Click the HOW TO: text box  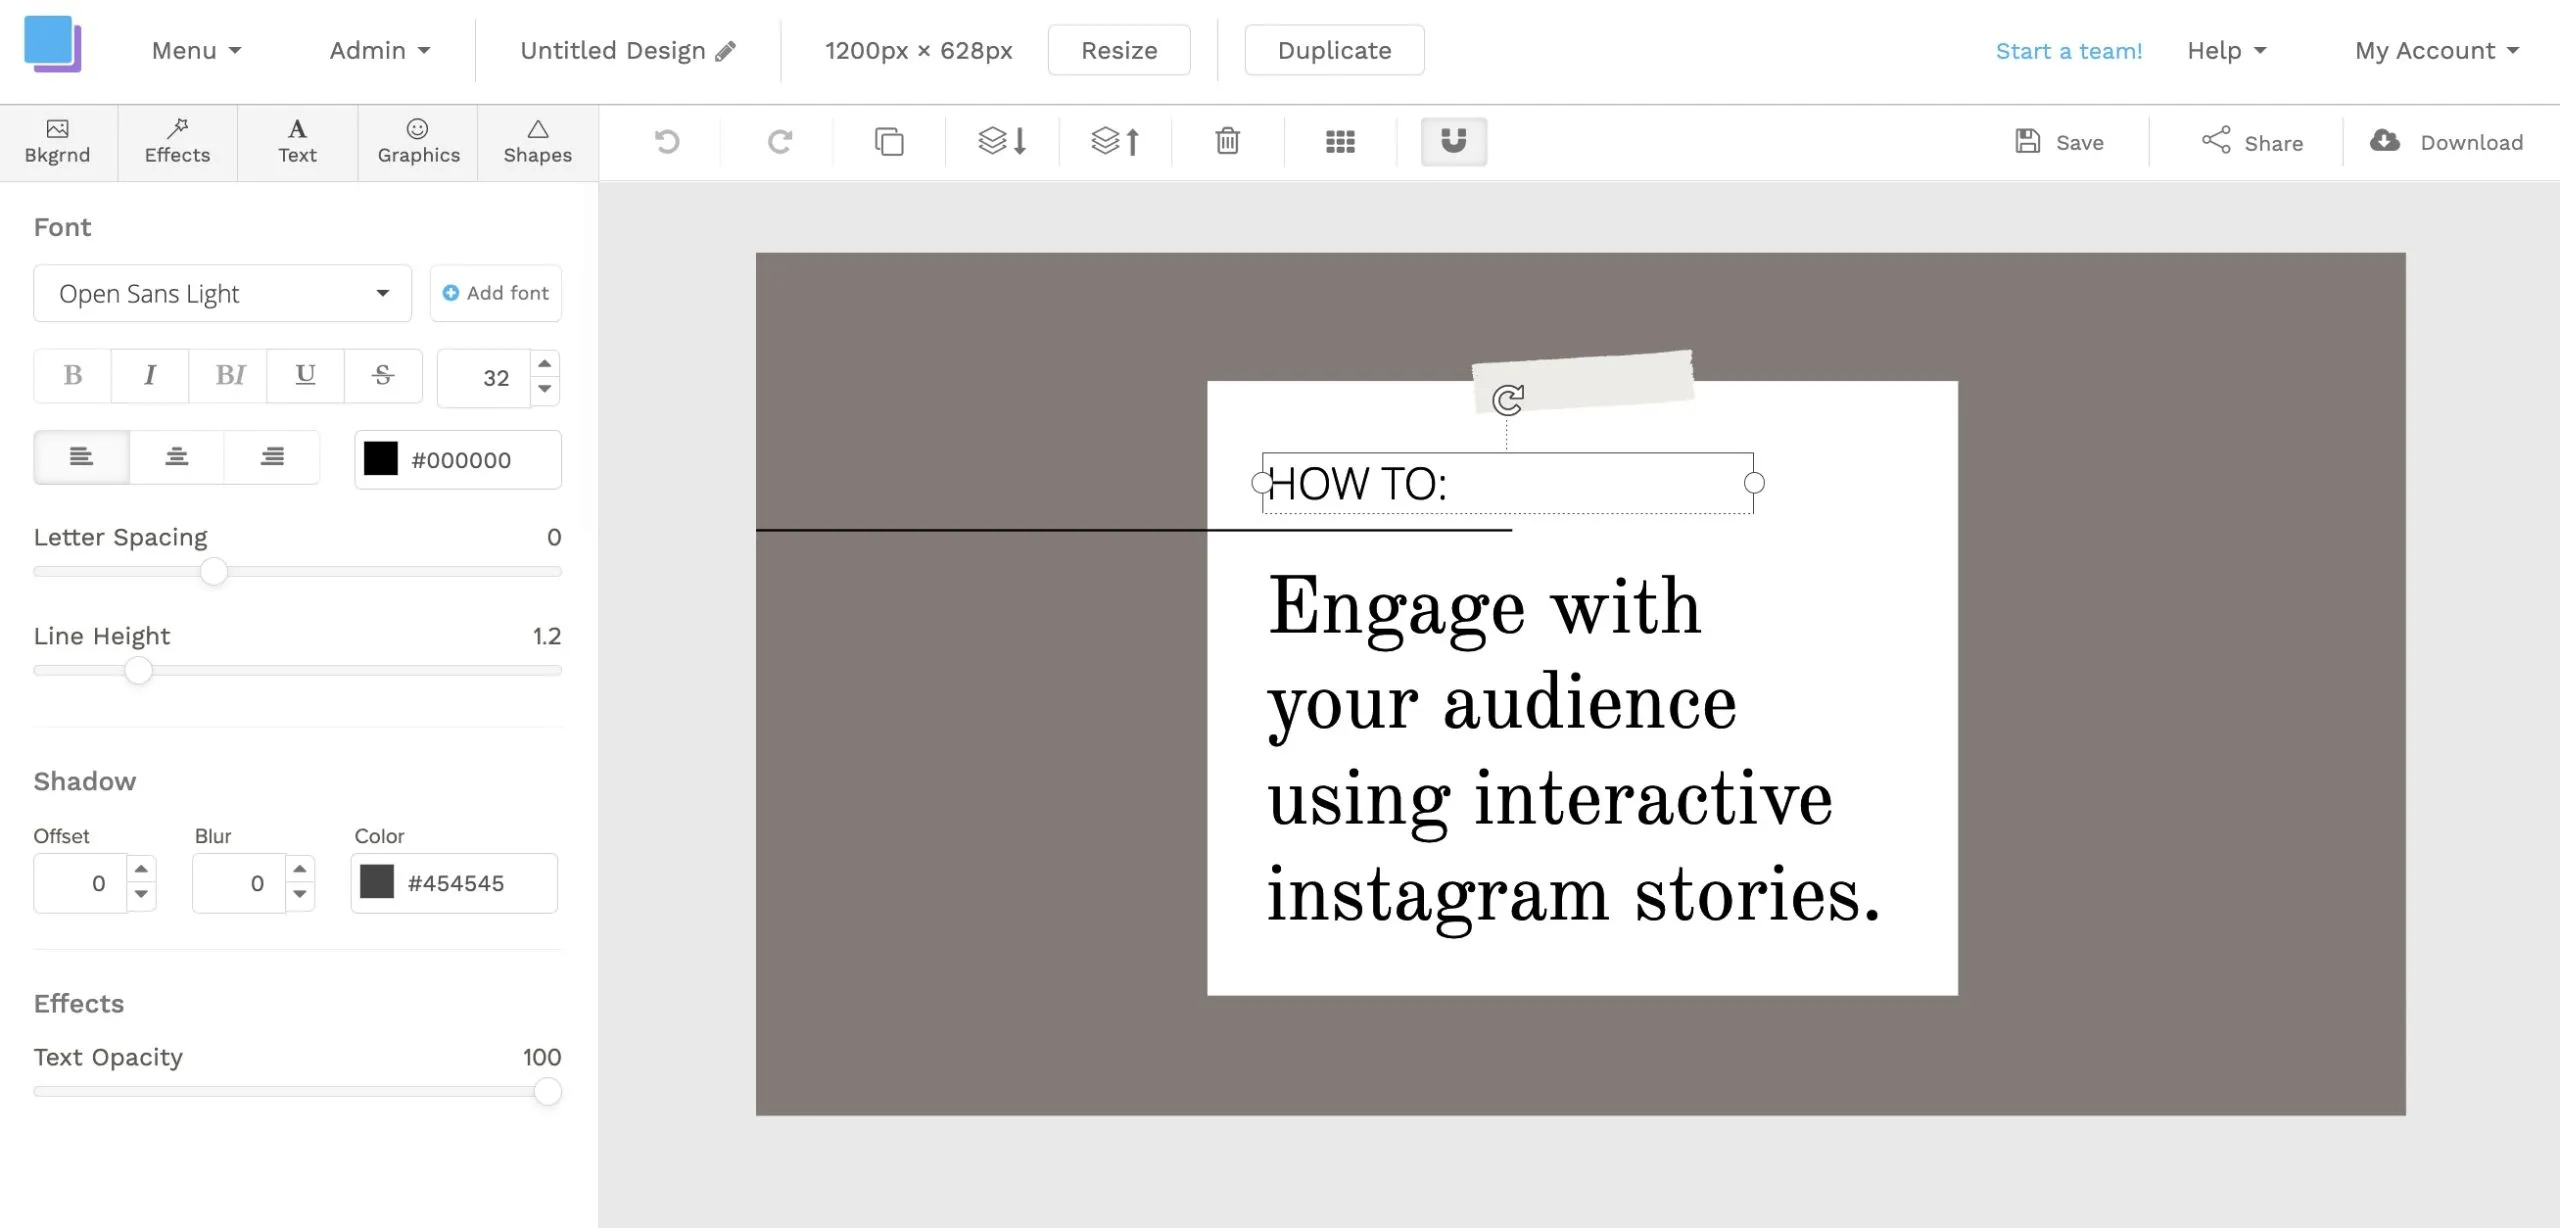coord(1507,484)
